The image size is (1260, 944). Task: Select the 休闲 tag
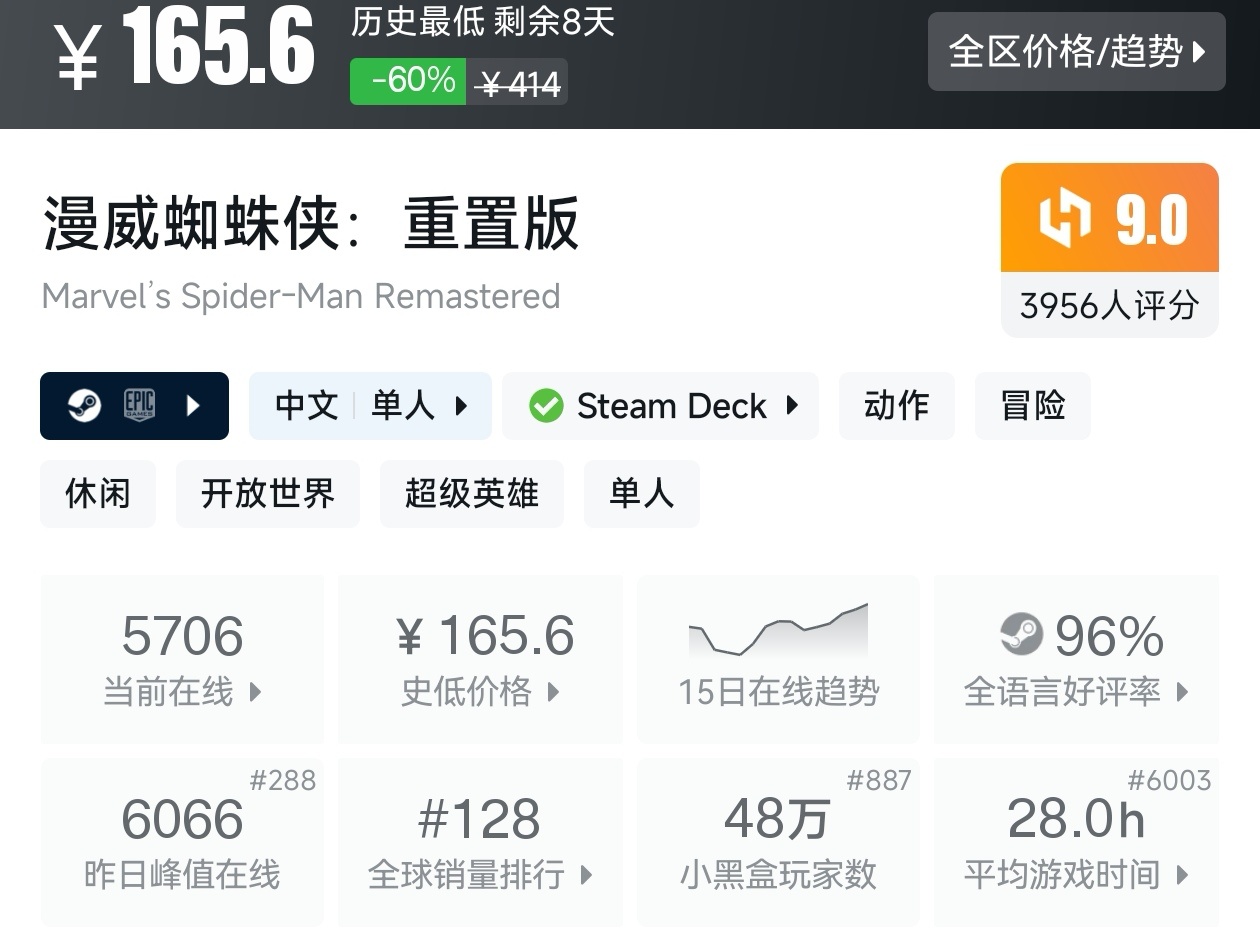pyautogui.click(x=98, y=494)
